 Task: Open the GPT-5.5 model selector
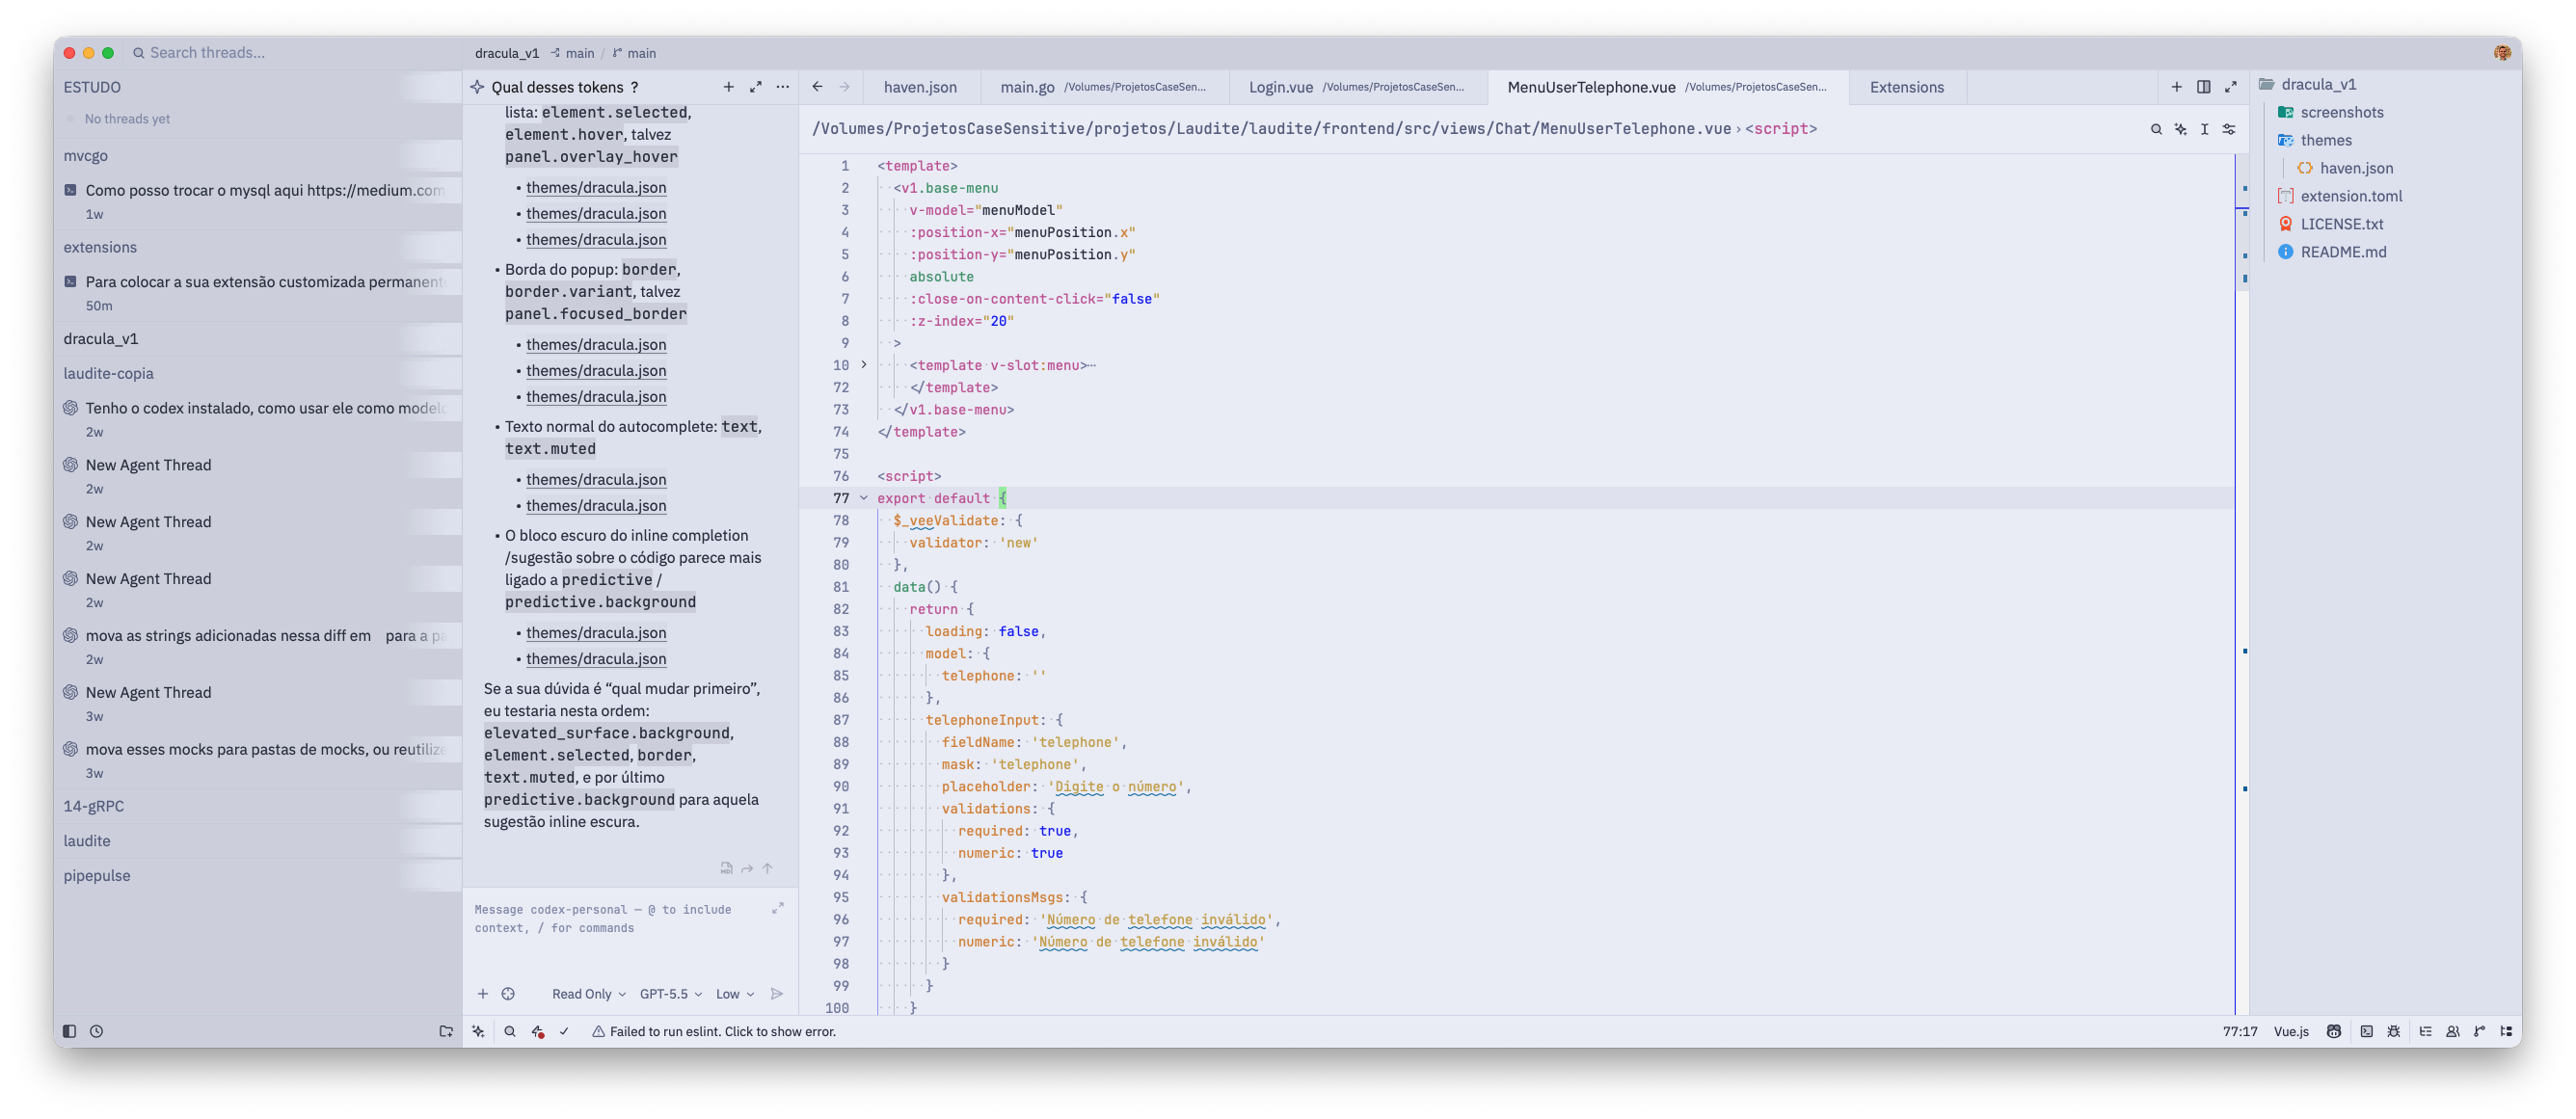pyautogui.click(x=670, y=993)
